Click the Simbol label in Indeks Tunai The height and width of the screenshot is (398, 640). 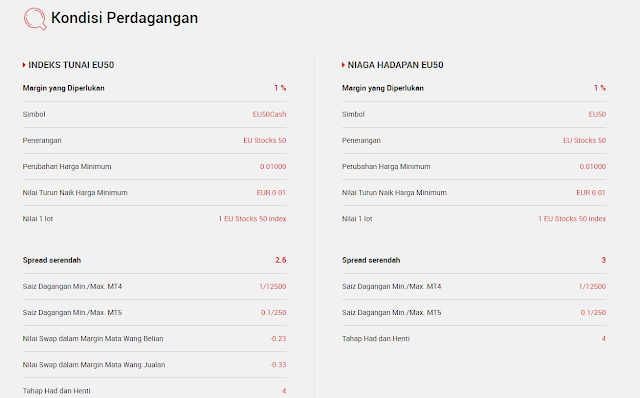click(x=34, y=114)
